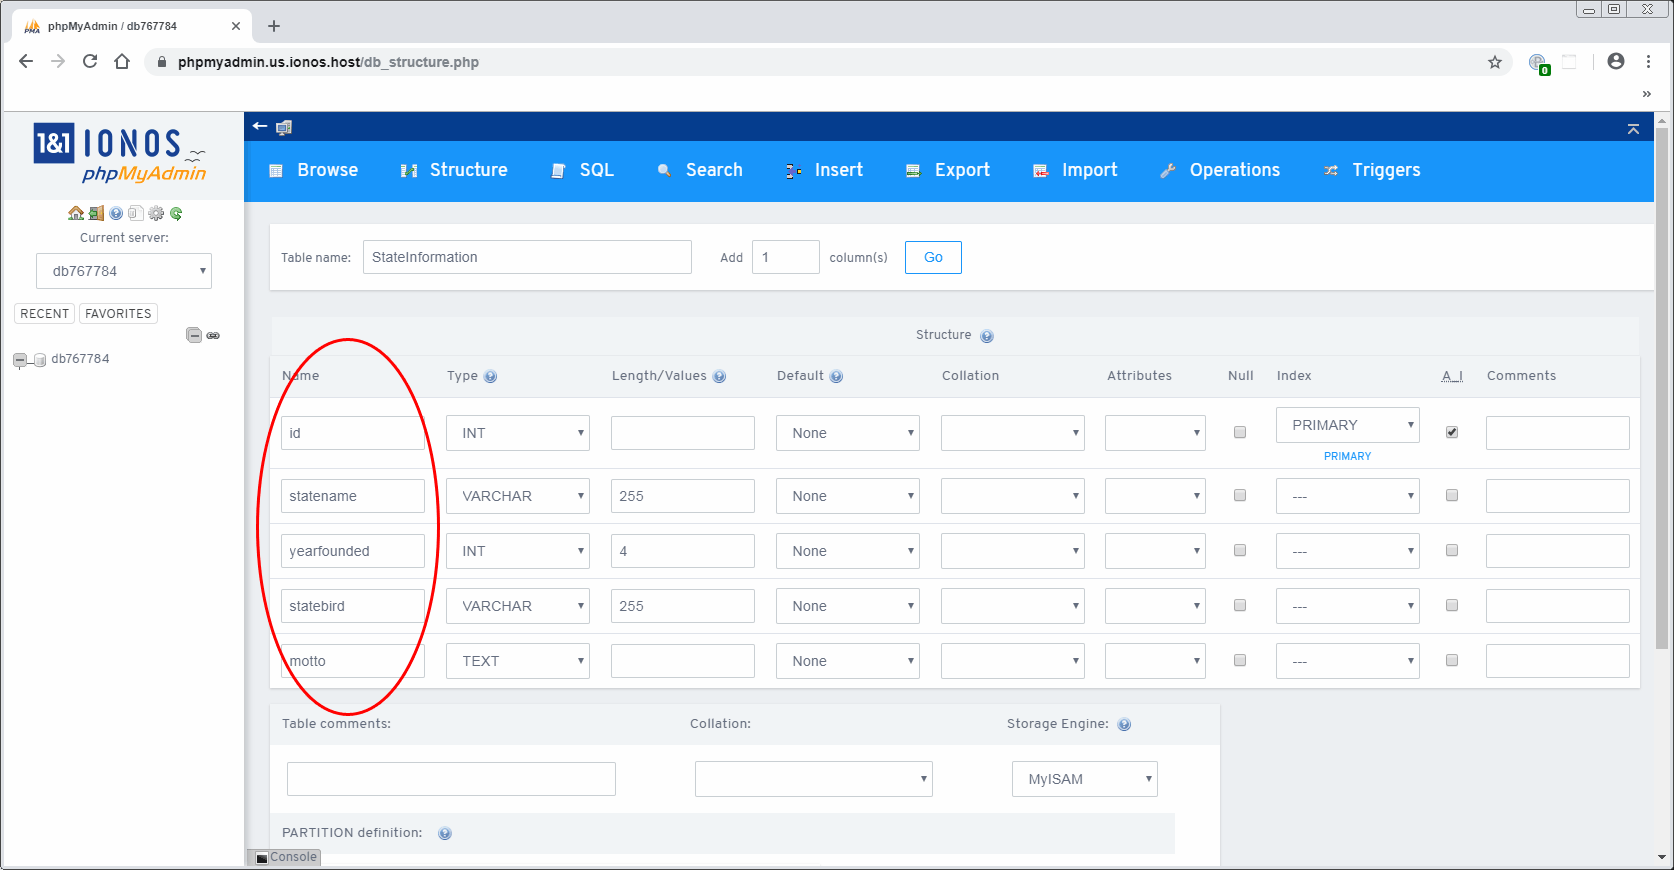Click the help icon beside Structure heading
This screenshot has height=870, width=1674.
coord(987,336)
